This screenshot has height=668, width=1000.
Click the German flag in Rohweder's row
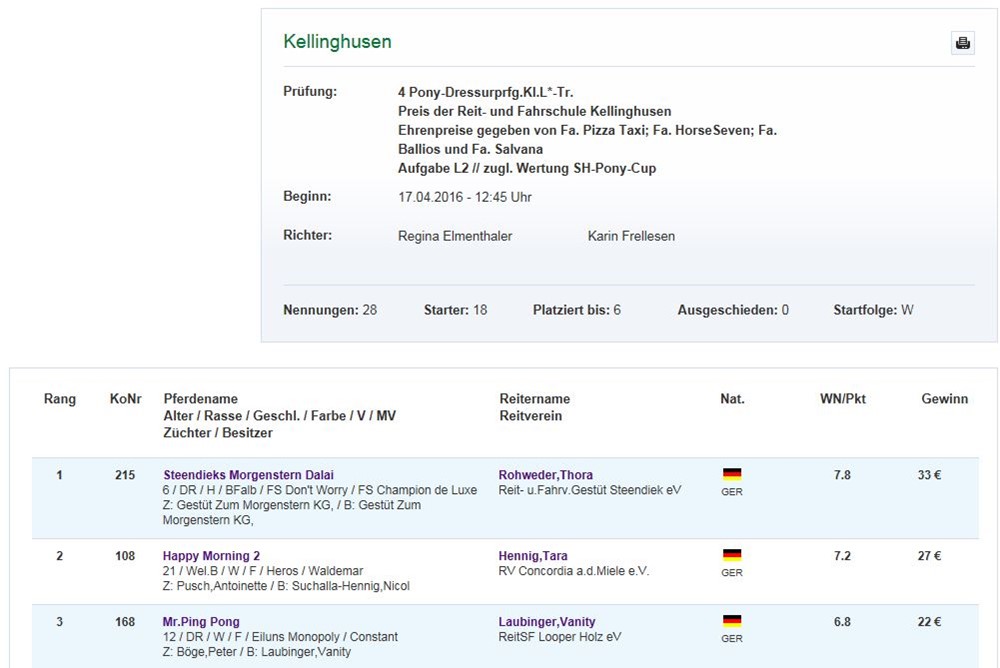(x=732, y=474)
